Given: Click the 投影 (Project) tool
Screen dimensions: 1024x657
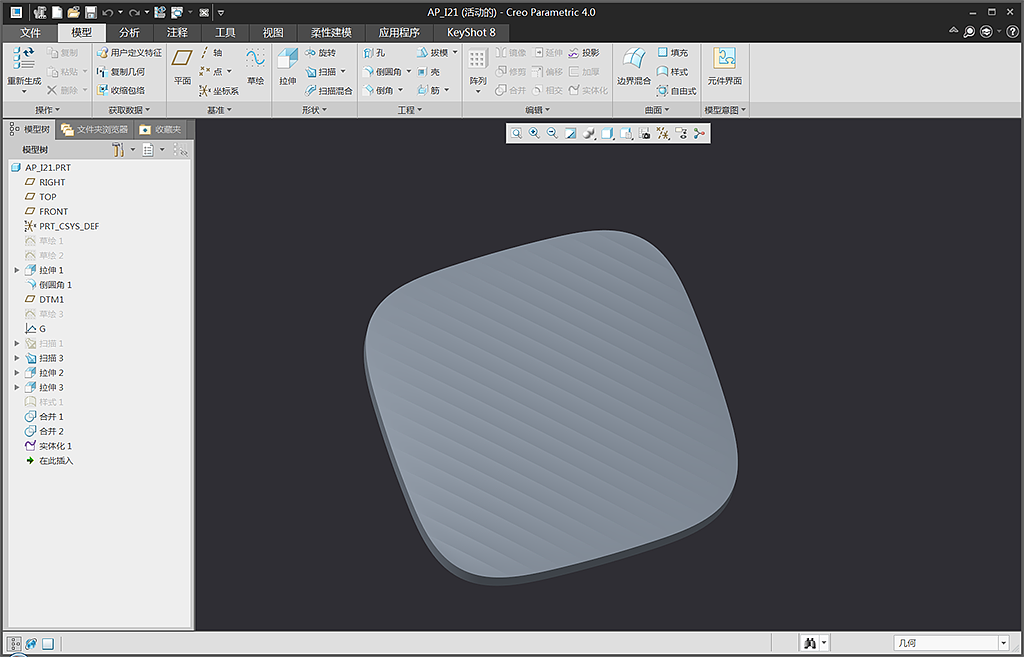Looking at the screenshot, I should point(584,53).
